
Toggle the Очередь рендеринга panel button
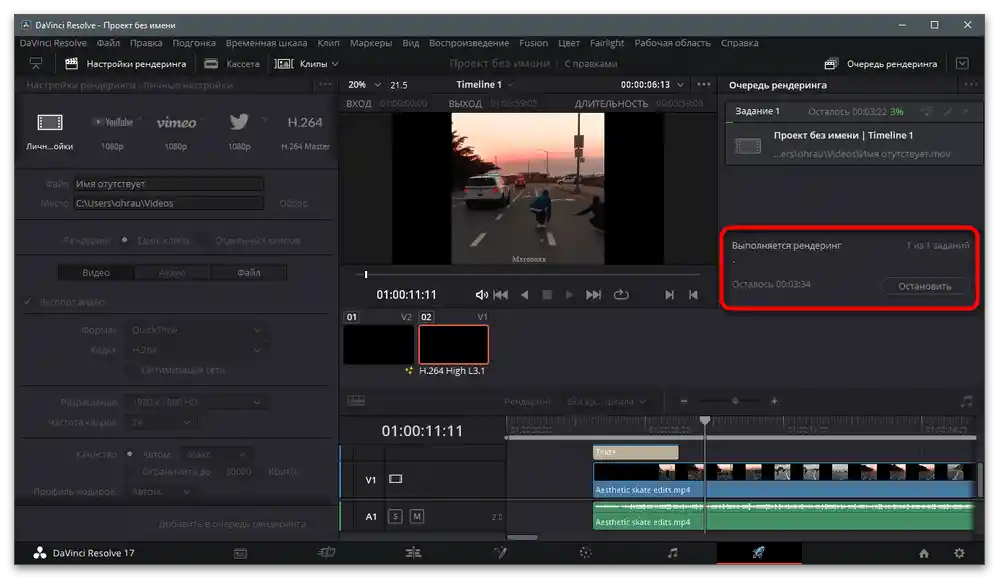click(880, 64)
